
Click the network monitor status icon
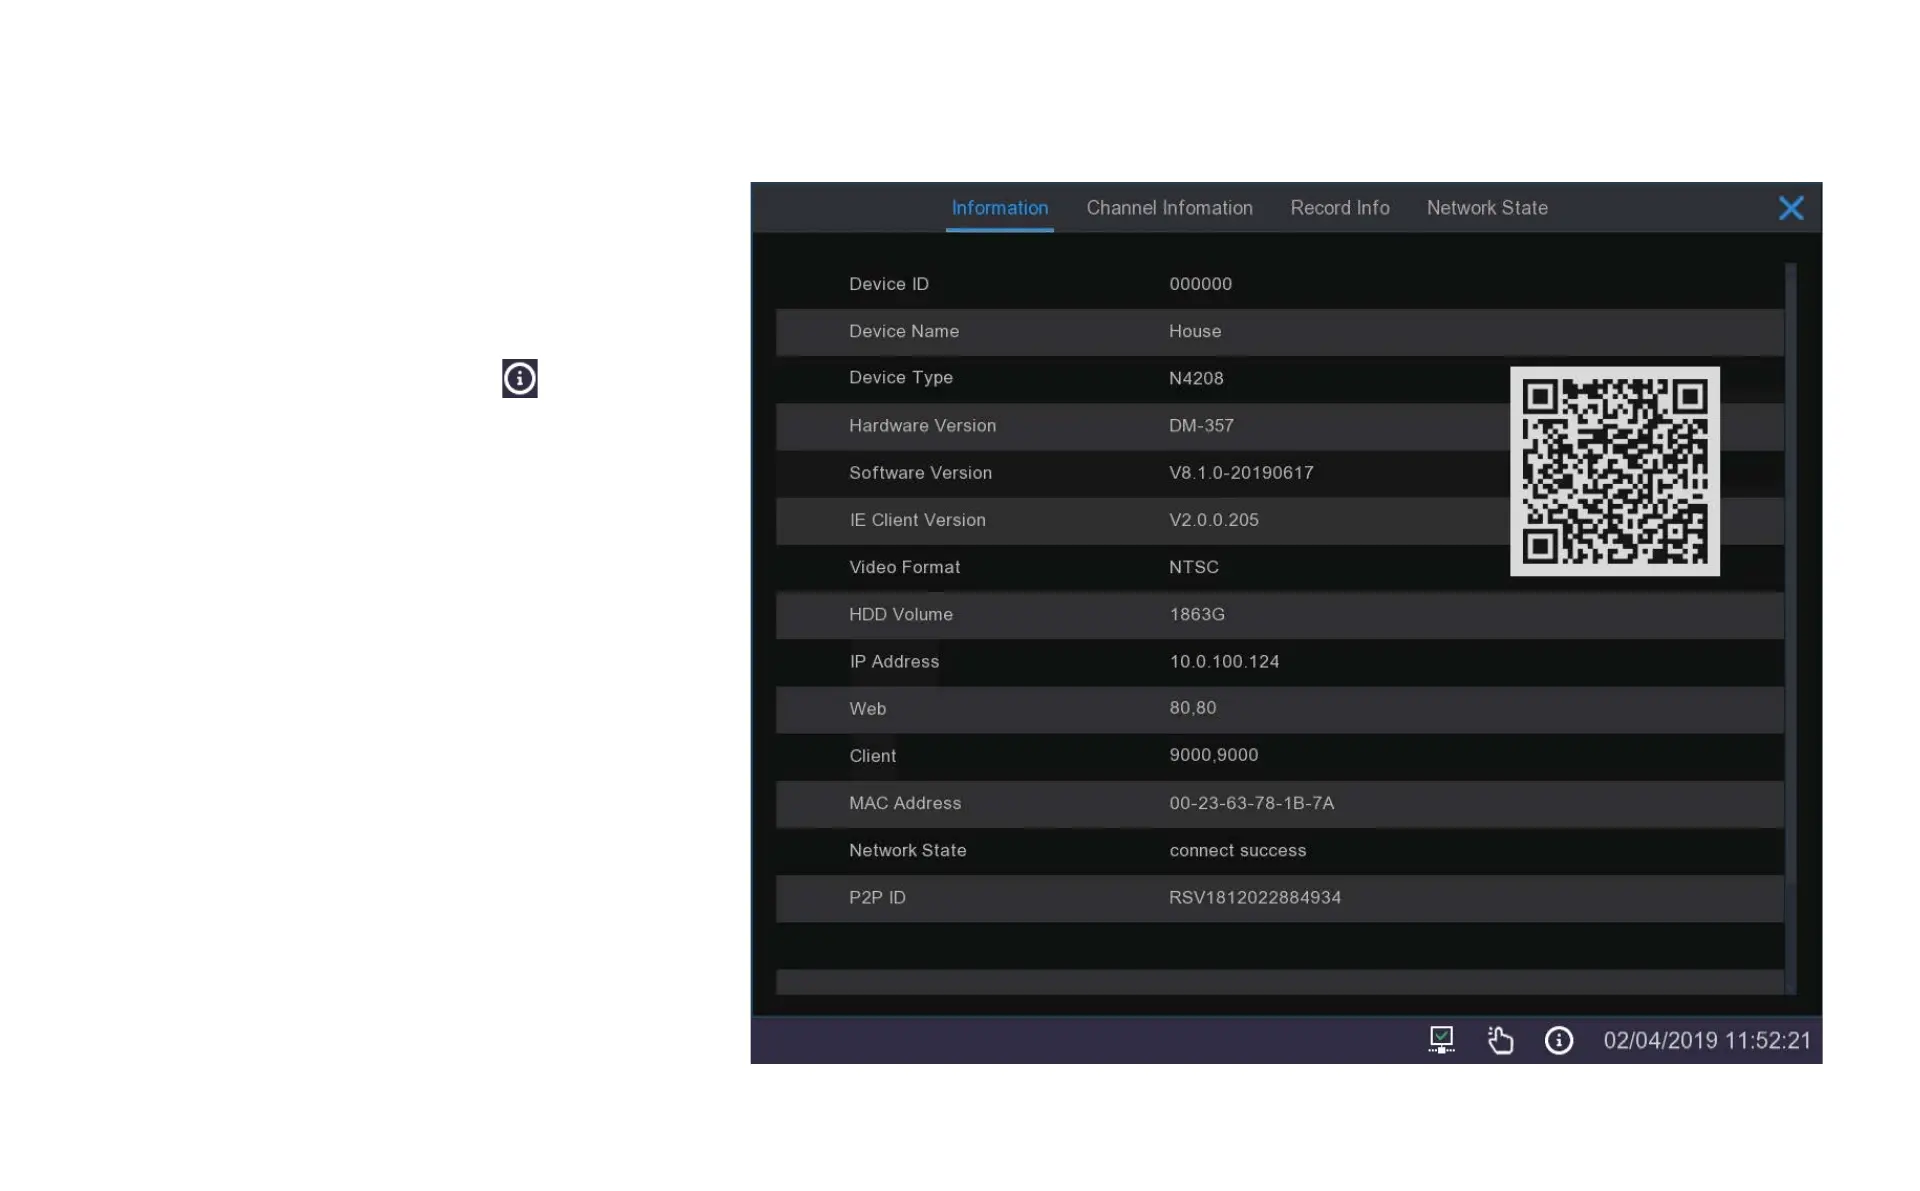[1441, 1040]
